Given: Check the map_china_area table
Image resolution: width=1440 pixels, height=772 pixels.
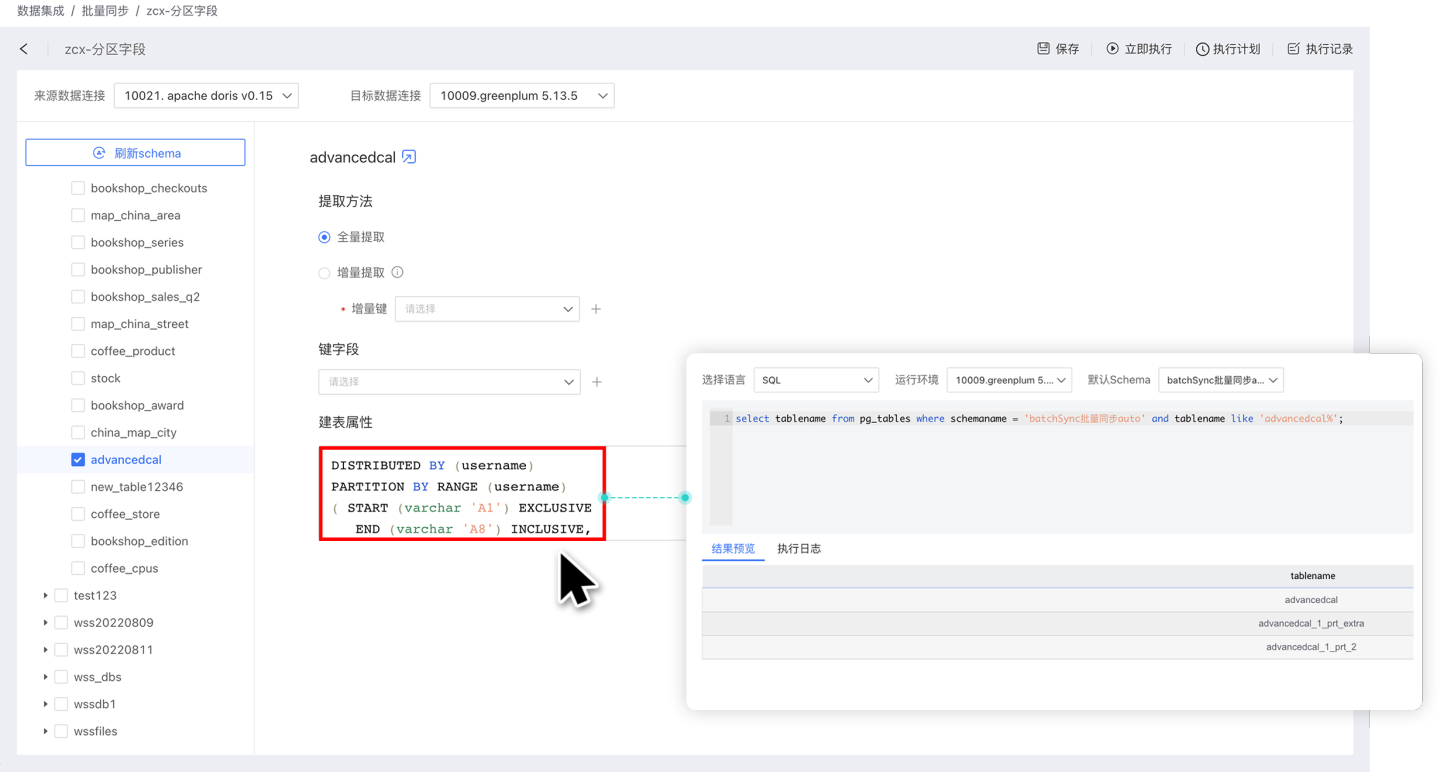Looking at the screenshot, I should pyautogui.click(x=78, y=215).
